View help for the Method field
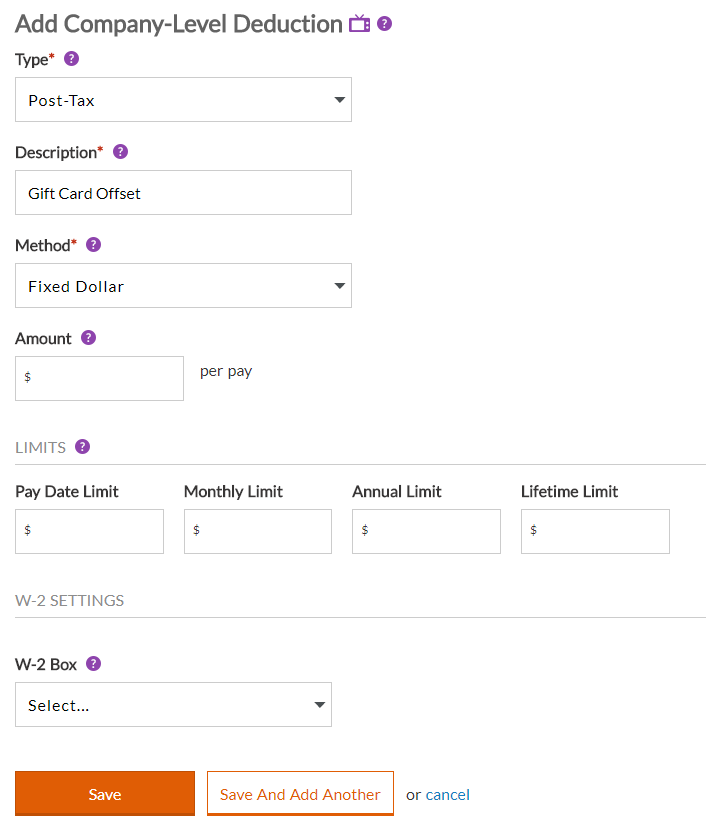Image resolution: width=706 pixels, height=836 pixels. pyautogui.click(x=93, y=245)
